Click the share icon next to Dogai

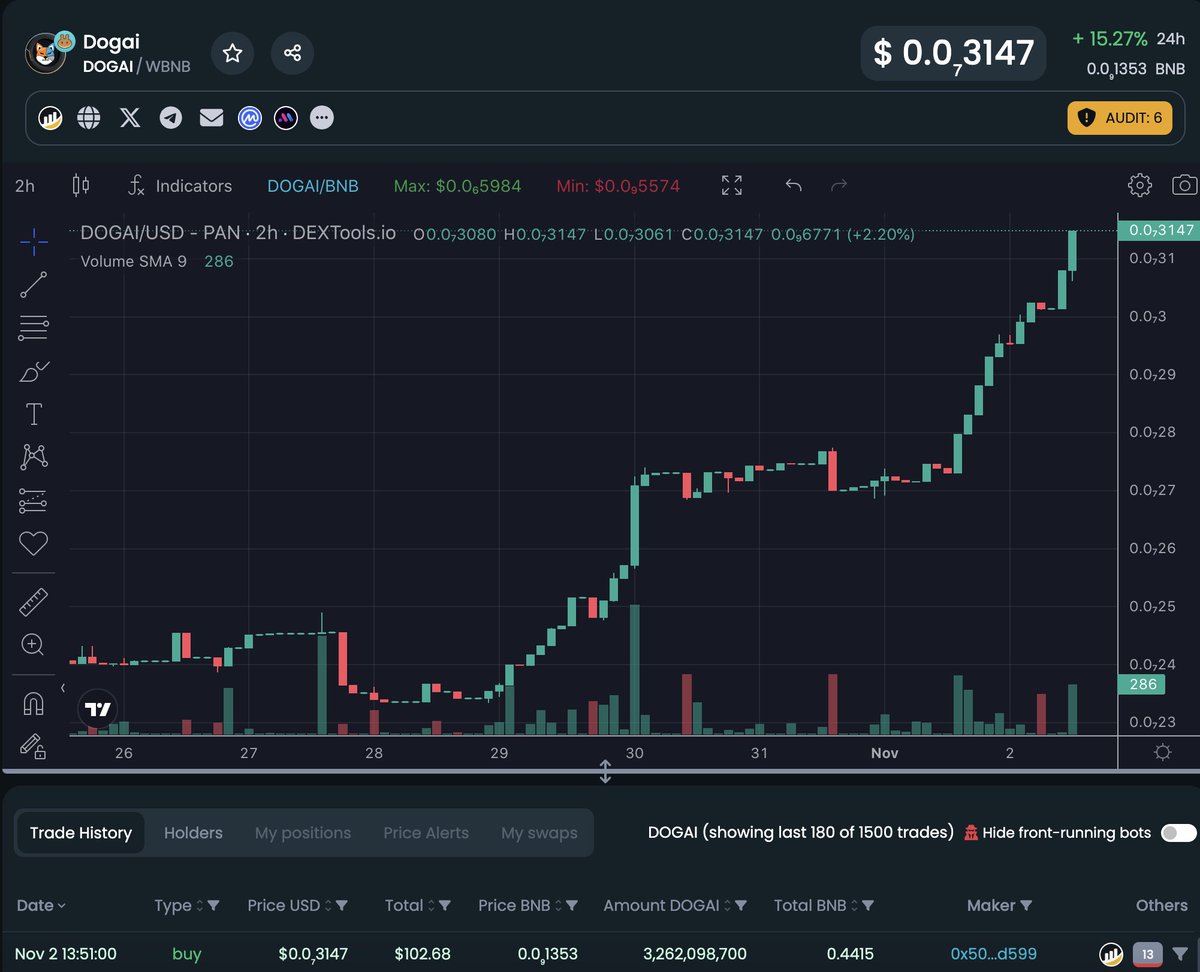pos(292,53)
